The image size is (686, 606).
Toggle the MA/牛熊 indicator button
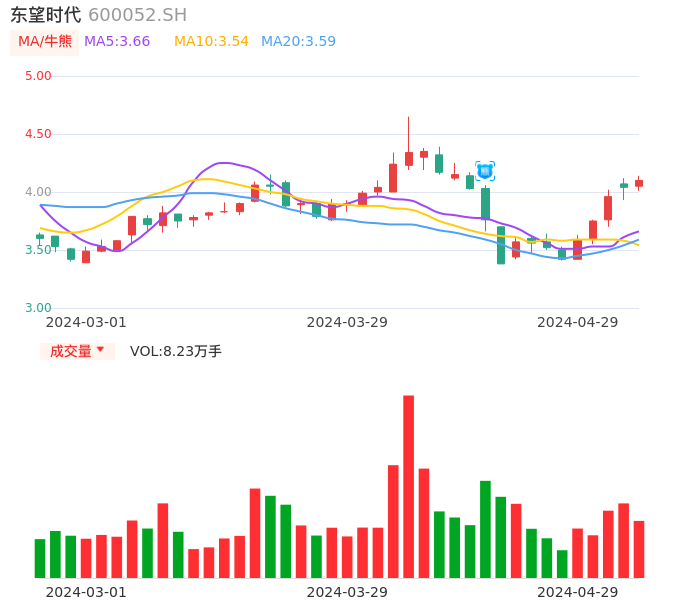(45, 42)
